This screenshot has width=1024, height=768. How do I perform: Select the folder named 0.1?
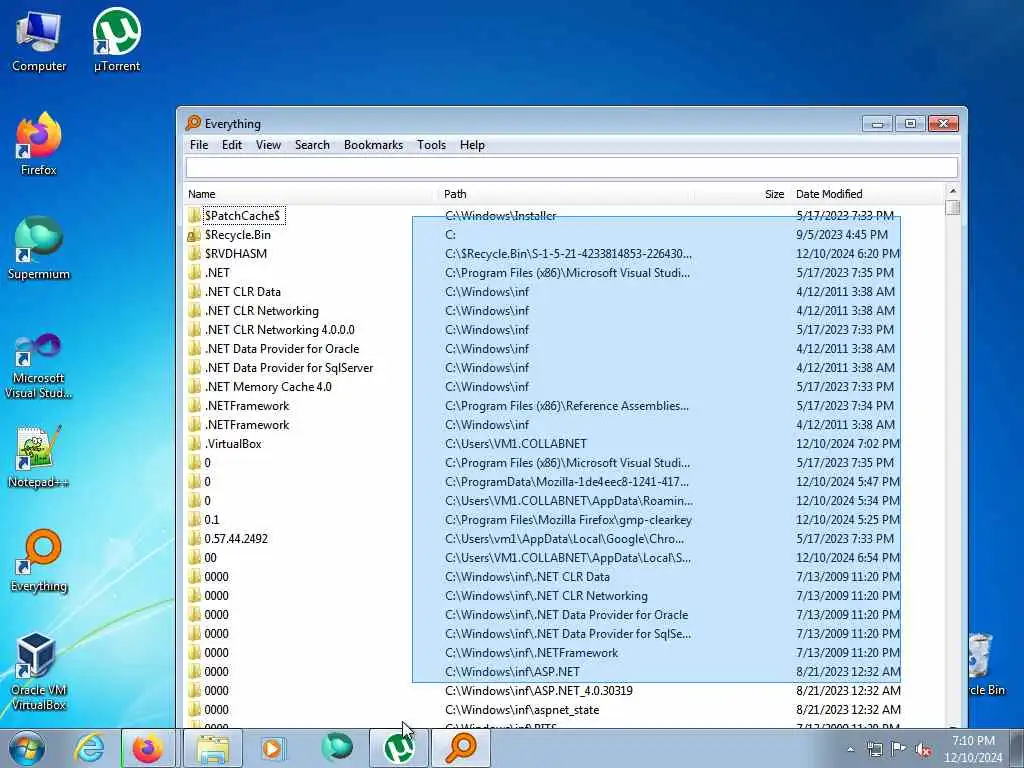pyautogui.click(x=212, y=520)
